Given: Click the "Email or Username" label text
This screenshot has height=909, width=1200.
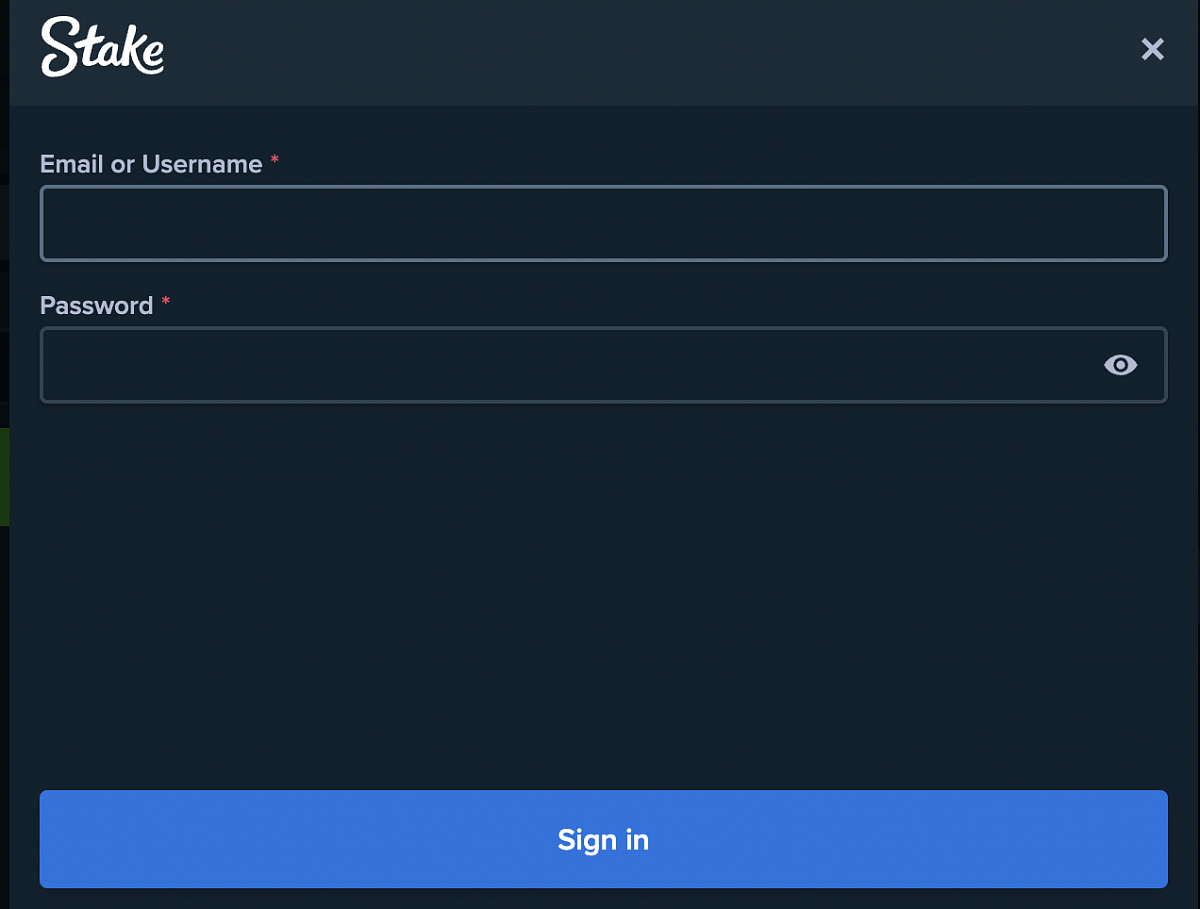Looking at the screenshot, I should pos(151,164).
